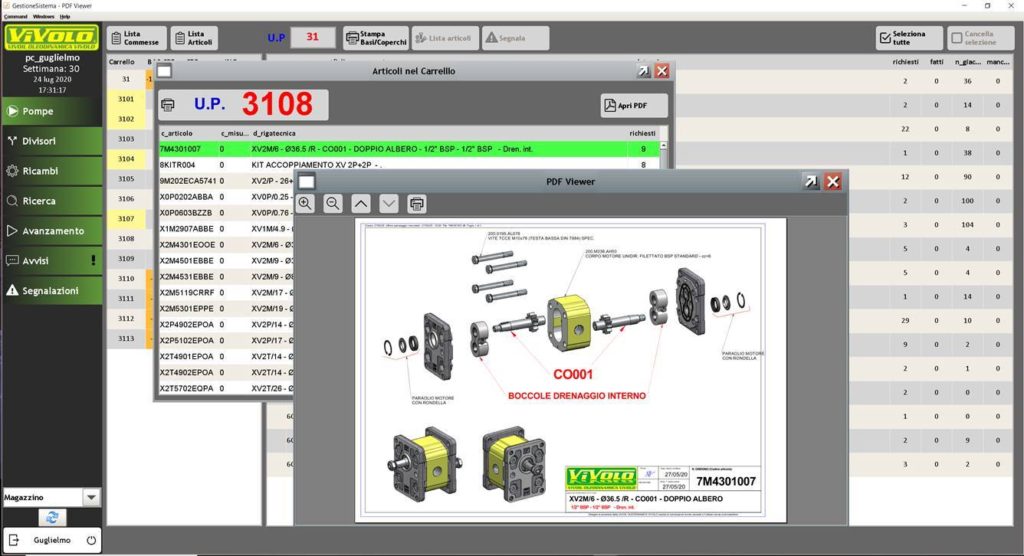Open Lista Commesse
The width and height of the screenshot is (1024, 556).
[x=135, y=38]
